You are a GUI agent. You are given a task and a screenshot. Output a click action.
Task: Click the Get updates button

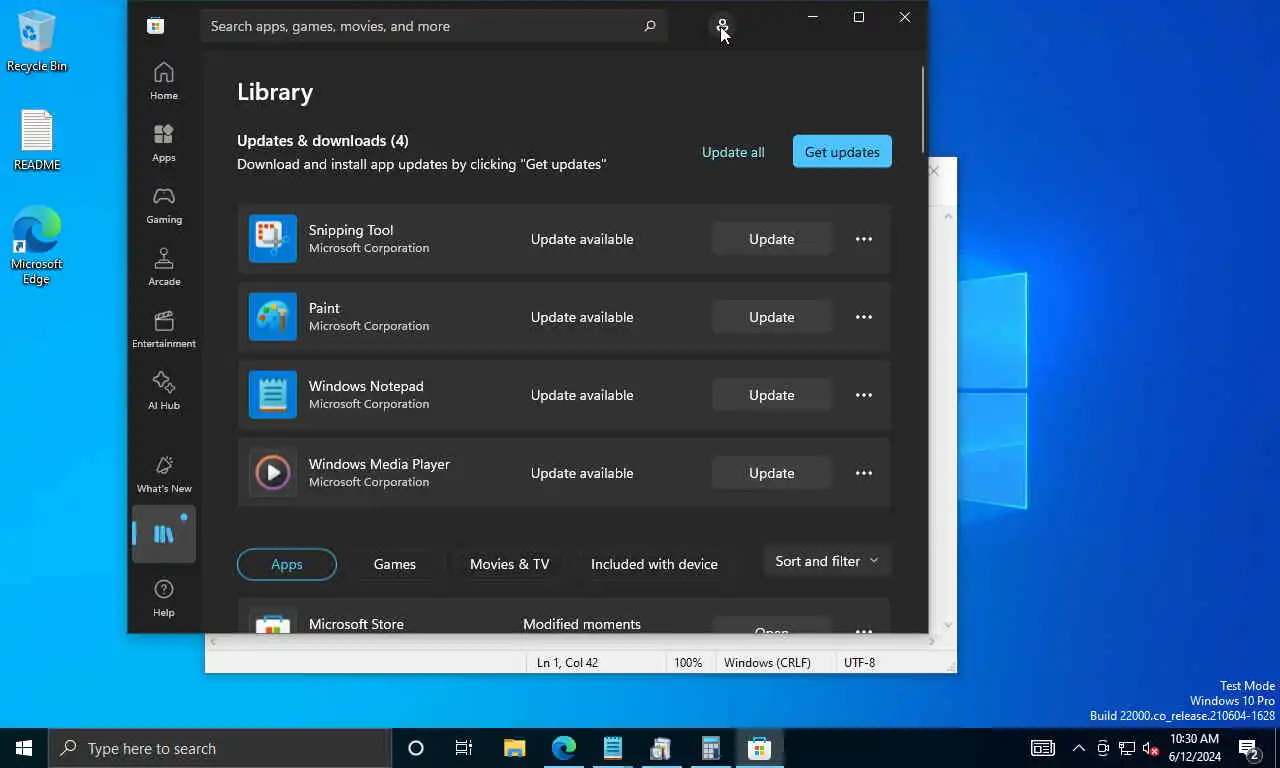(x=842, y=152)
